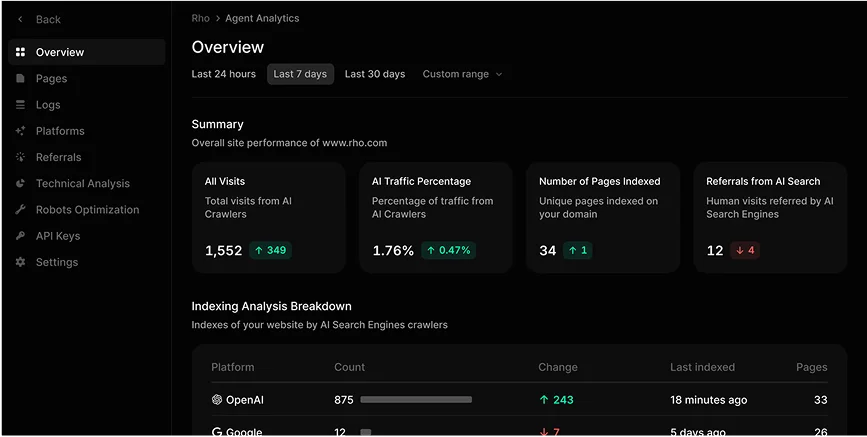Click the Referrals from AI Search card
This screenshot has height=437, width=867.
pos(770,218)
